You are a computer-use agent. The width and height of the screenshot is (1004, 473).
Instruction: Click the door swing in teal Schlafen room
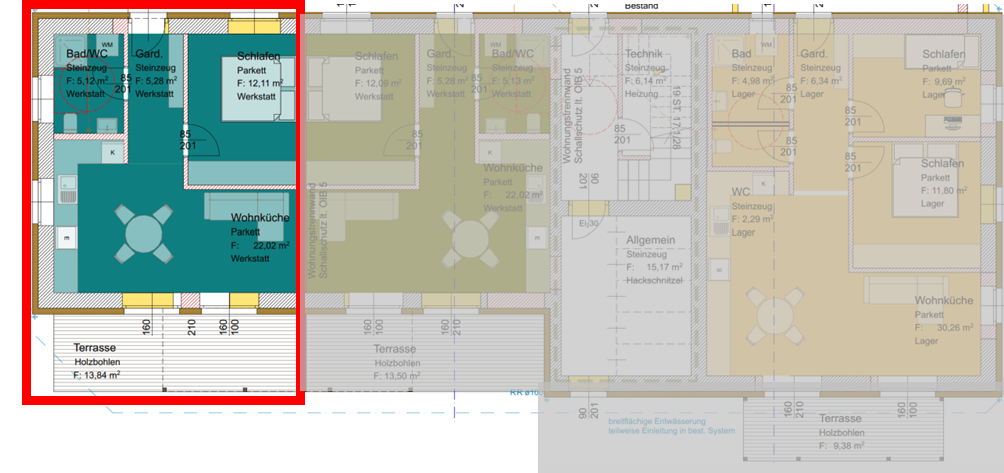click(203, 141)
